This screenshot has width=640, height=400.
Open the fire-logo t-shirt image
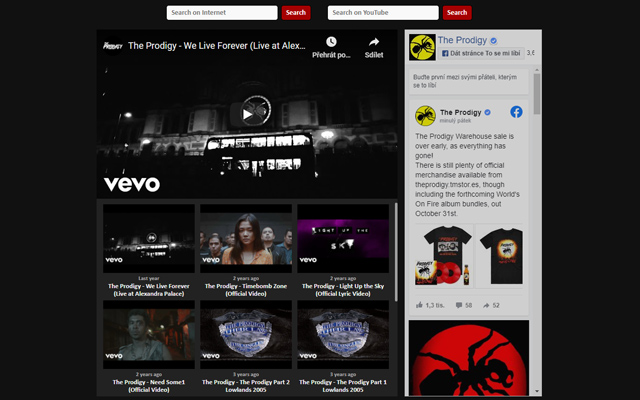click(499, 256)
